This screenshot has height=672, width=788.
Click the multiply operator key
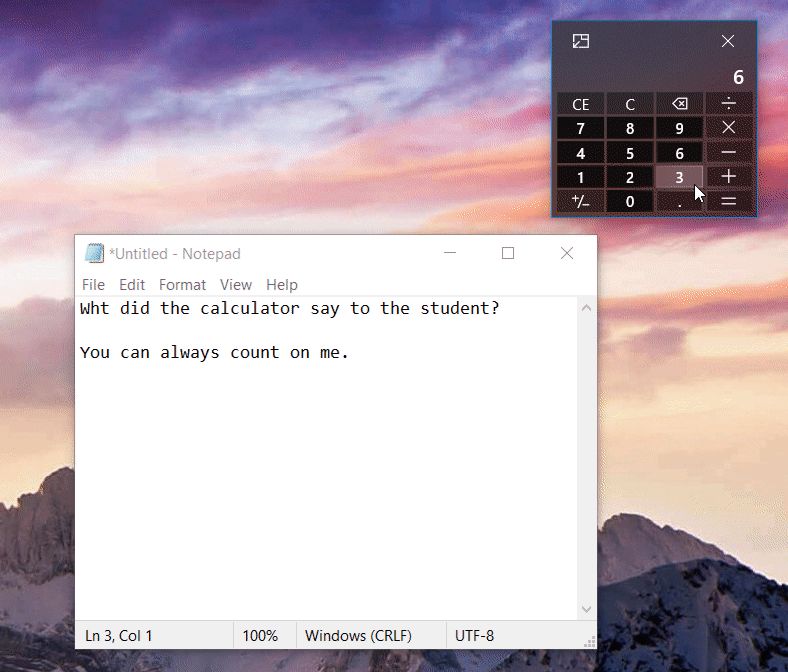point(729,128)
